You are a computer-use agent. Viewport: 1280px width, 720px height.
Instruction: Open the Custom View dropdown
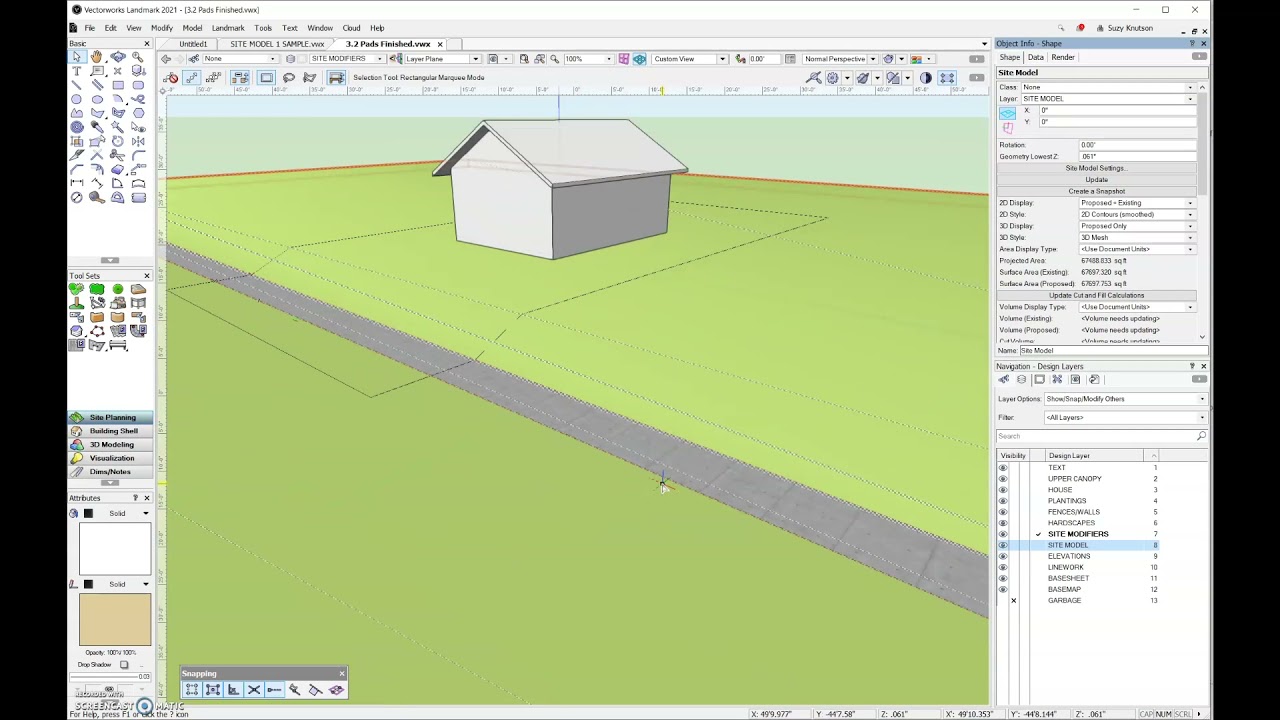coord(689,58)
